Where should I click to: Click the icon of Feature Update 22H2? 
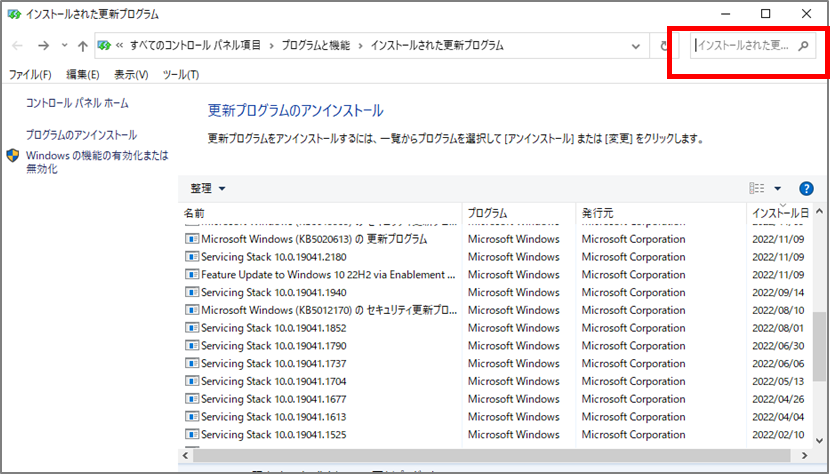click(x=192, y=274)
